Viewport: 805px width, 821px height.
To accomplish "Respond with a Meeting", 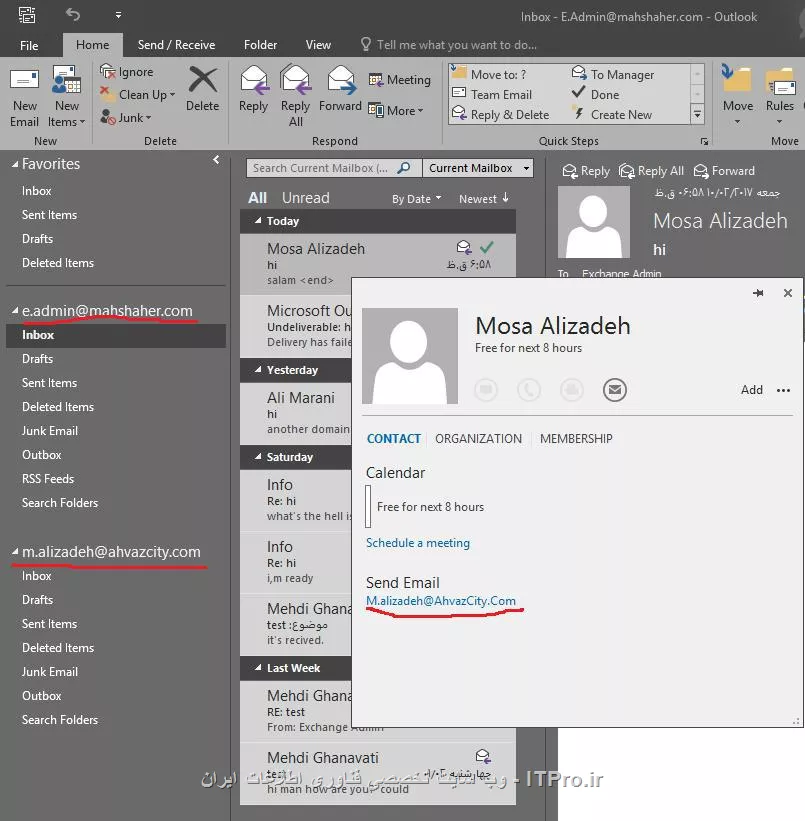I will [399, 80].
